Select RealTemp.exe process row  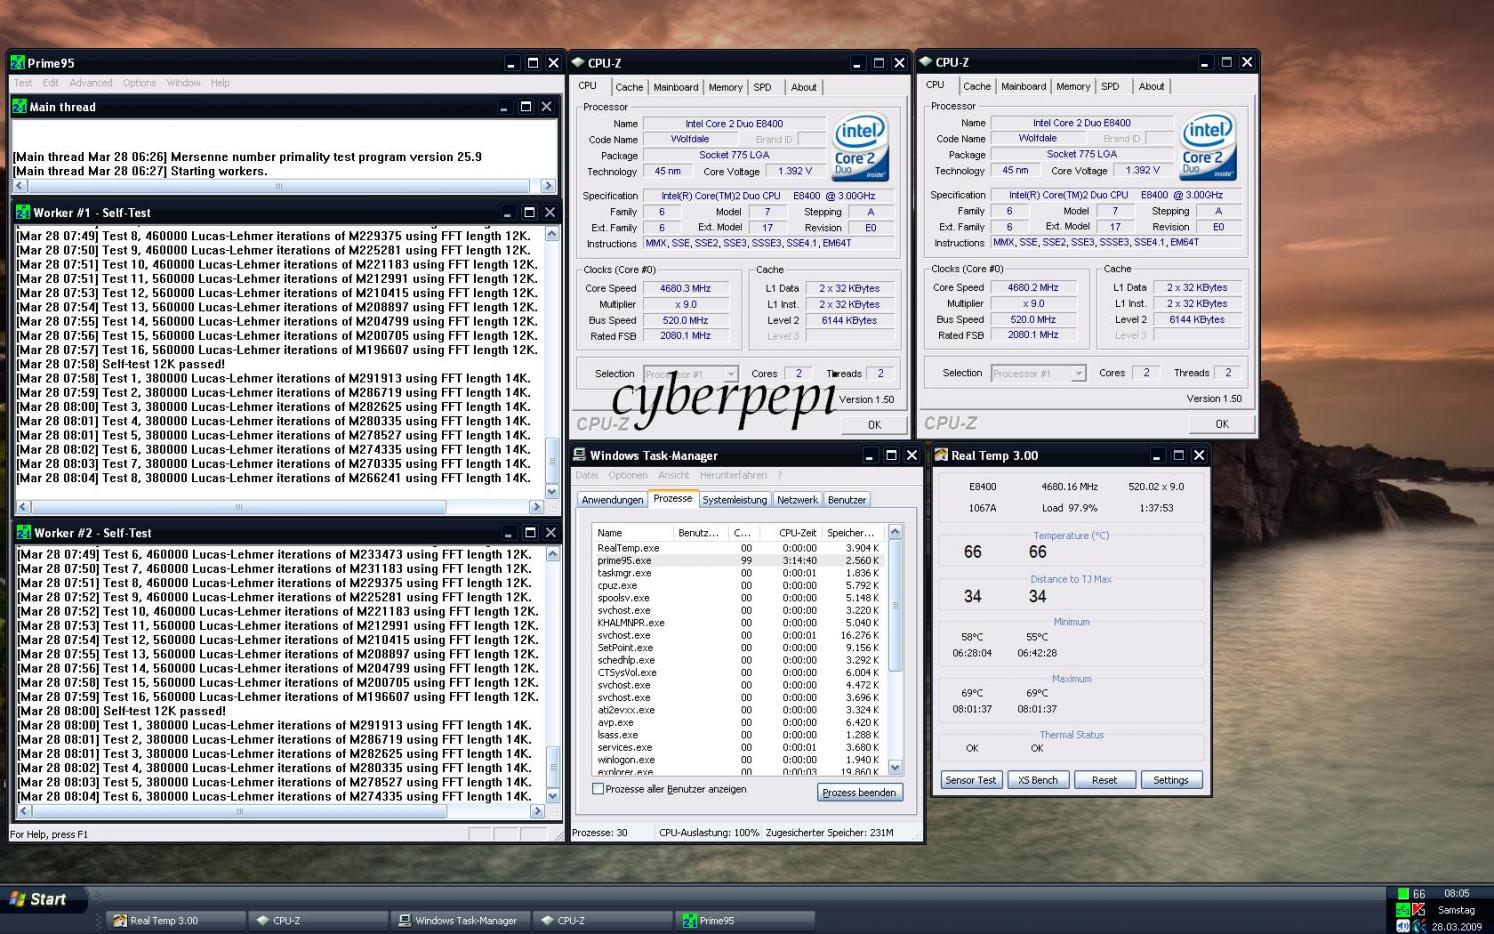pyautogui.click(x=739, y=548)
